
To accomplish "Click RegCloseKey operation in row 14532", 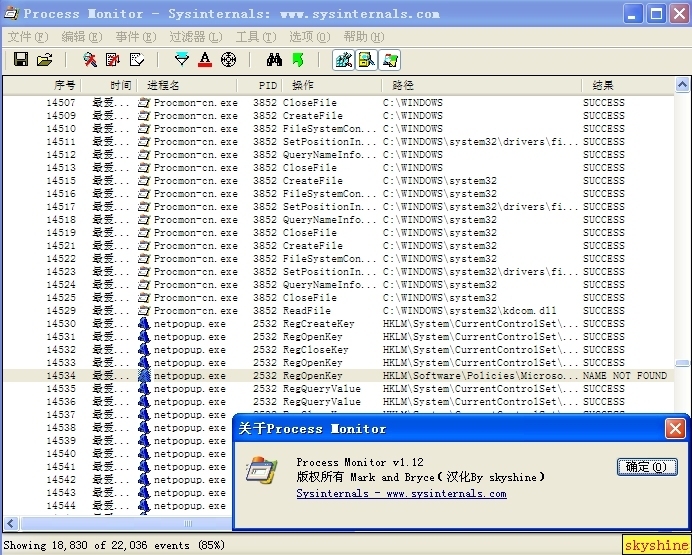I will (316, 349).
